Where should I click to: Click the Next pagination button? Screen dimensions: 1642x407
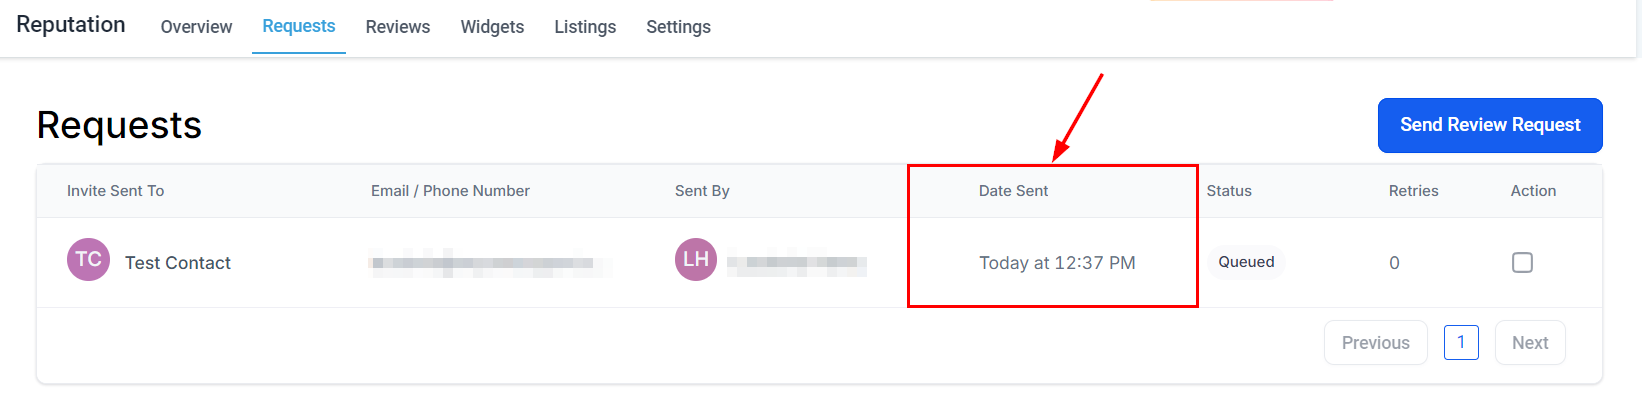pyautogui.click(x=1530, y=343)
